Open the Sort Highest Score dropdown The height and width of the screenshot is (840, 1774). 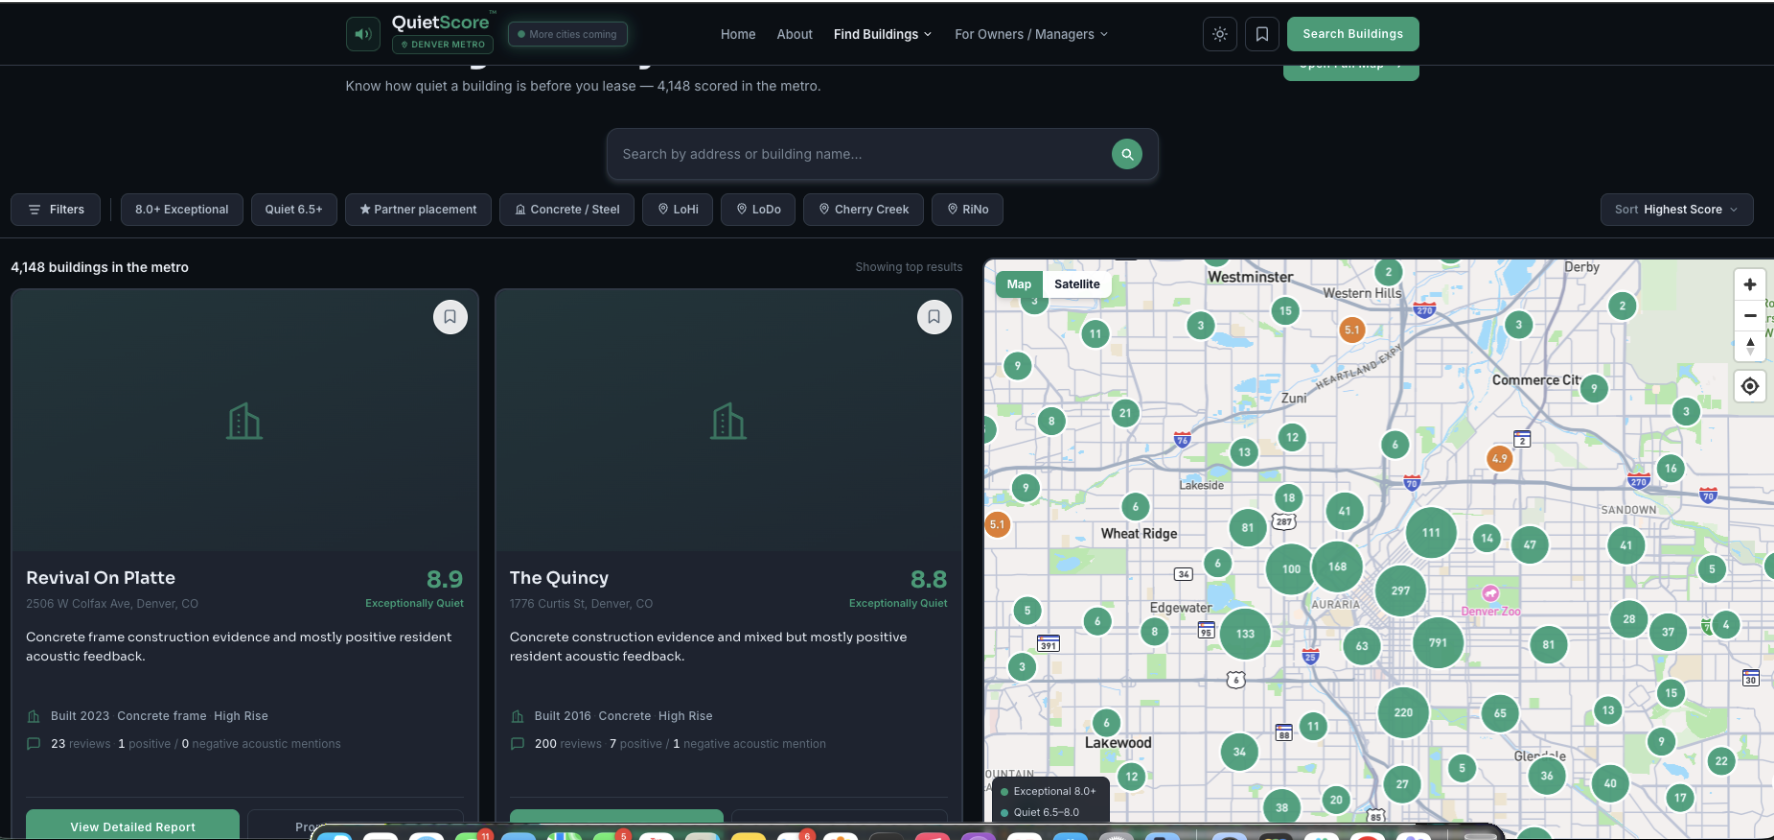point(1677,210)
